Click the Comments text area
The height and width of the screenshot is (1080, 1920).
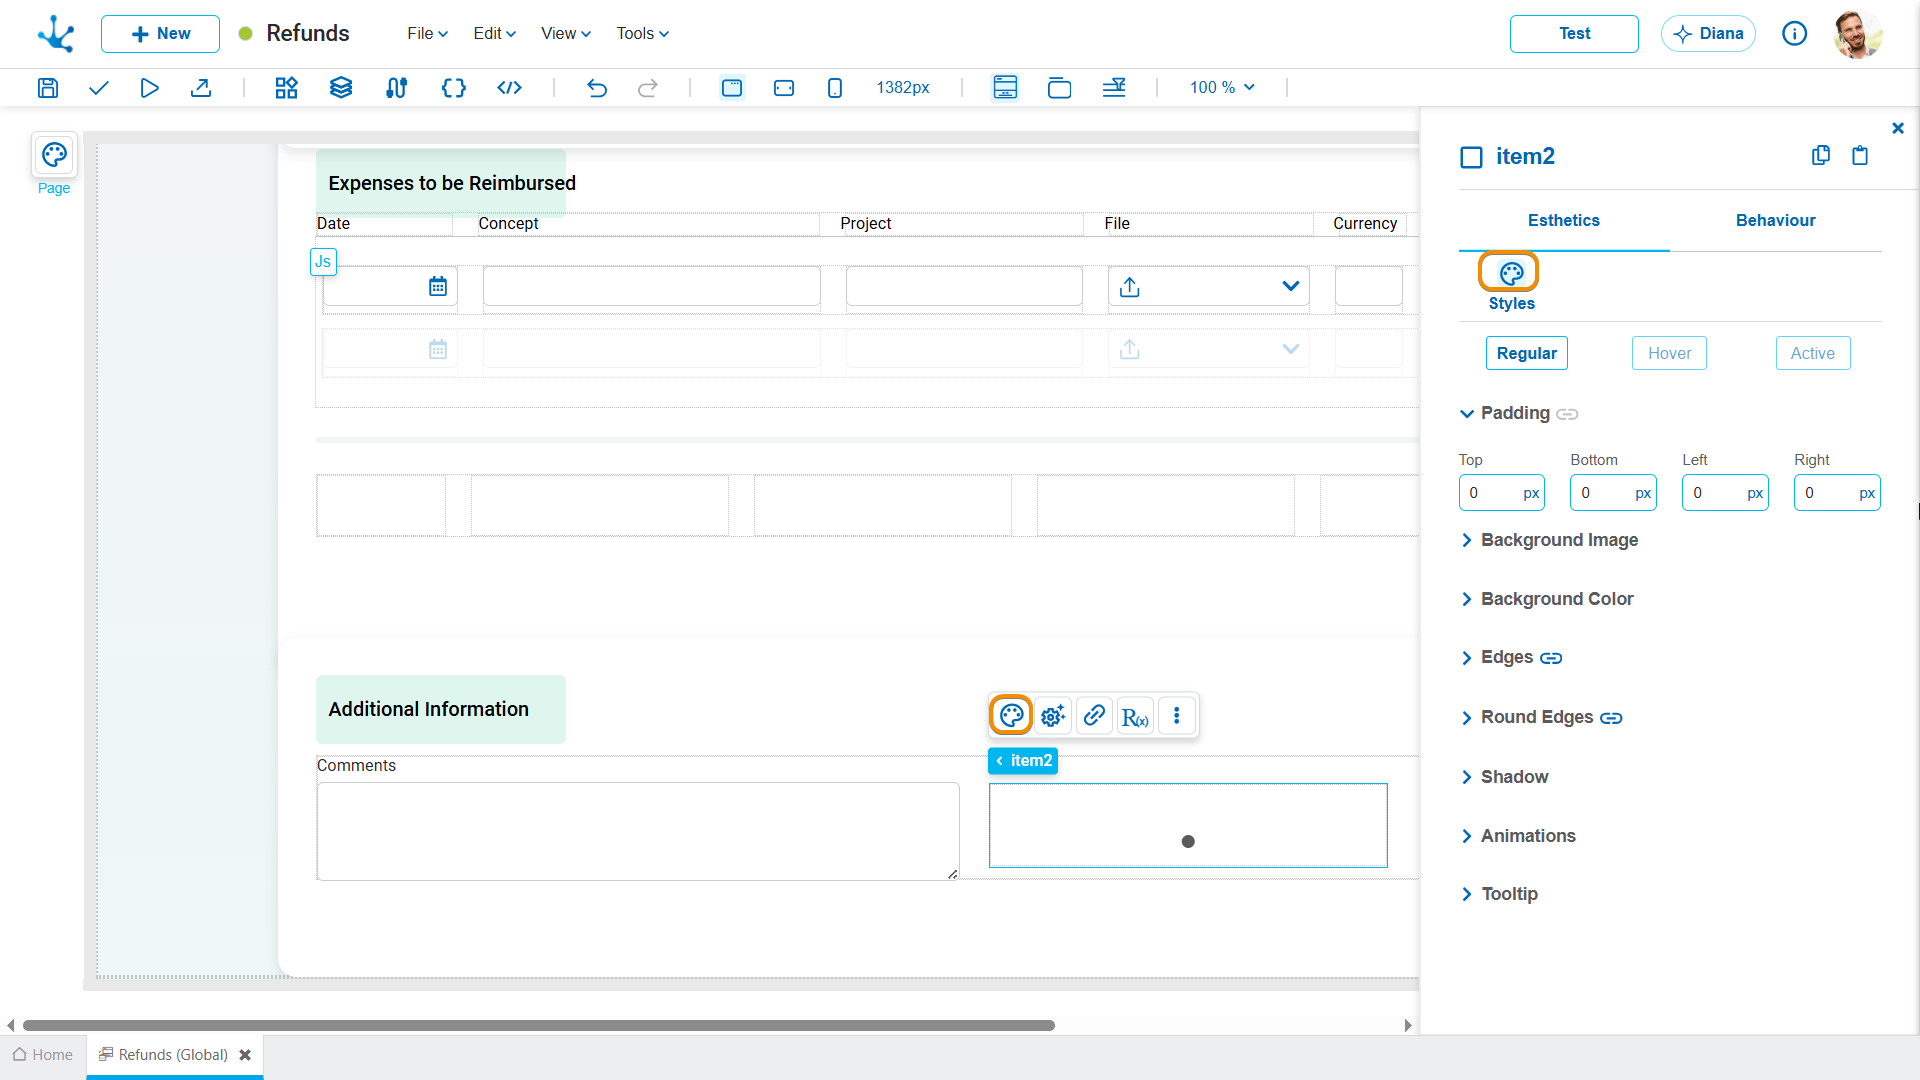[x=638, y=831]
